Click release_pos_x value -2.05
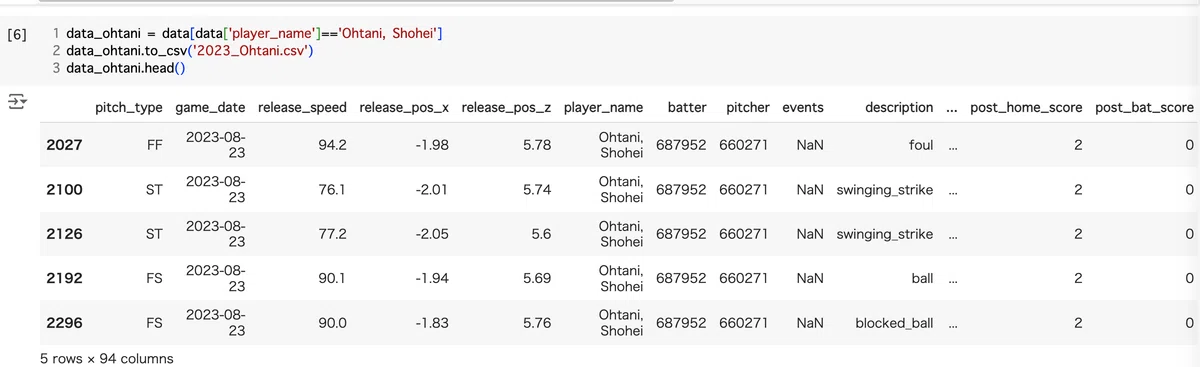This screenshot has width=1200, height=367. [x=432, y=234]
